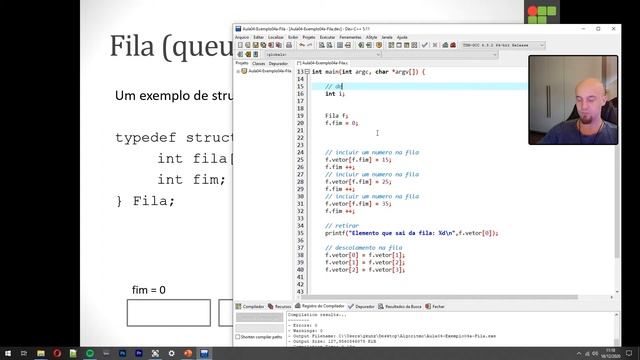Open the Arquivo menu

242,37
